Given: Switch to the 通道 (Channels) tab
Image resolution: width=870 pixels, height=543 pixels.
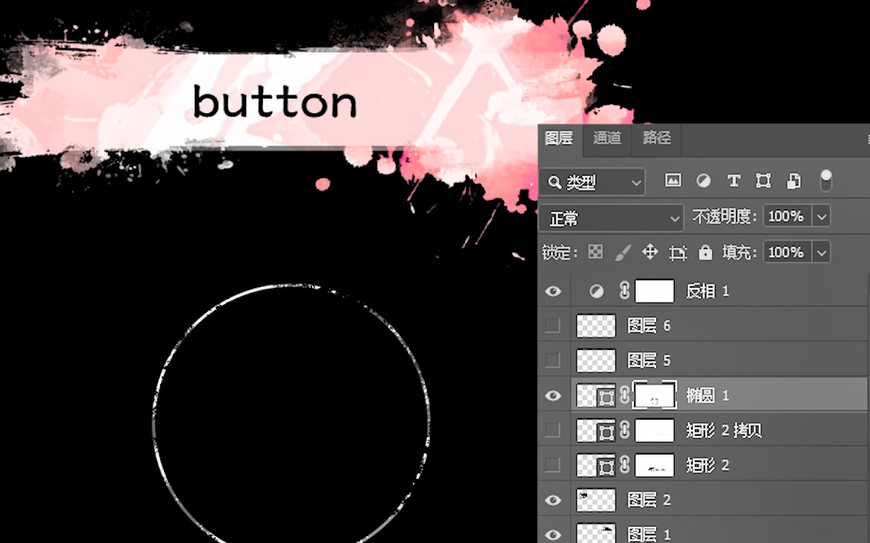Looking at the screenshot, I should (x=606, y=138).
